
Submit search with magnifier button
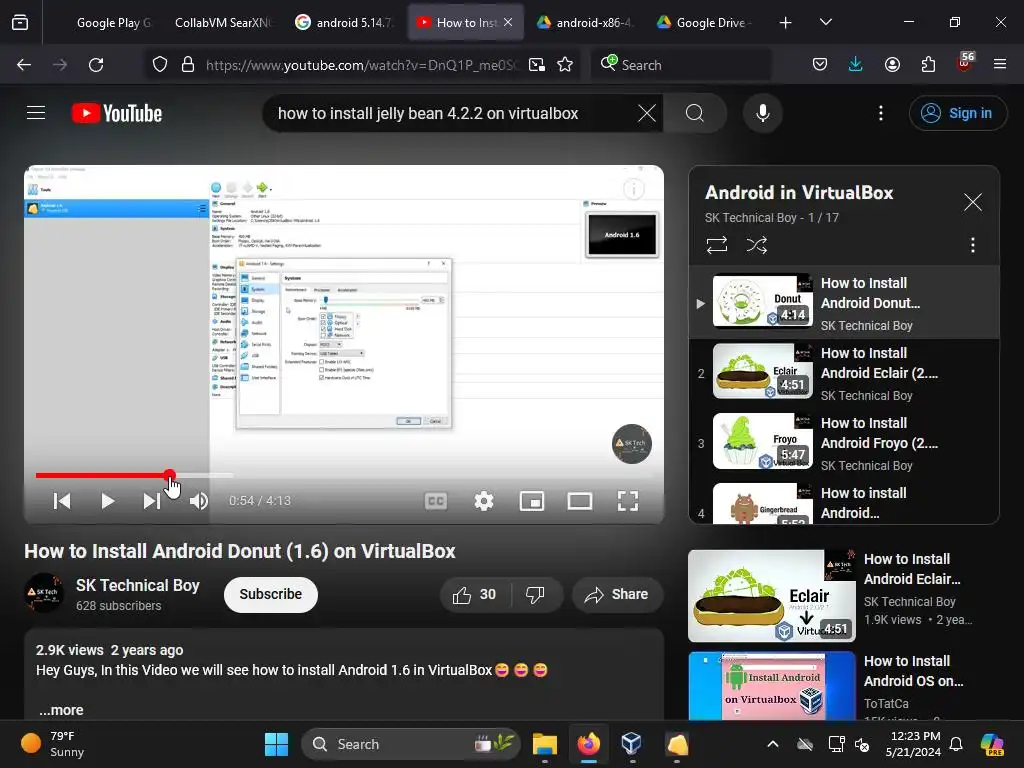(x=695, y=113)
